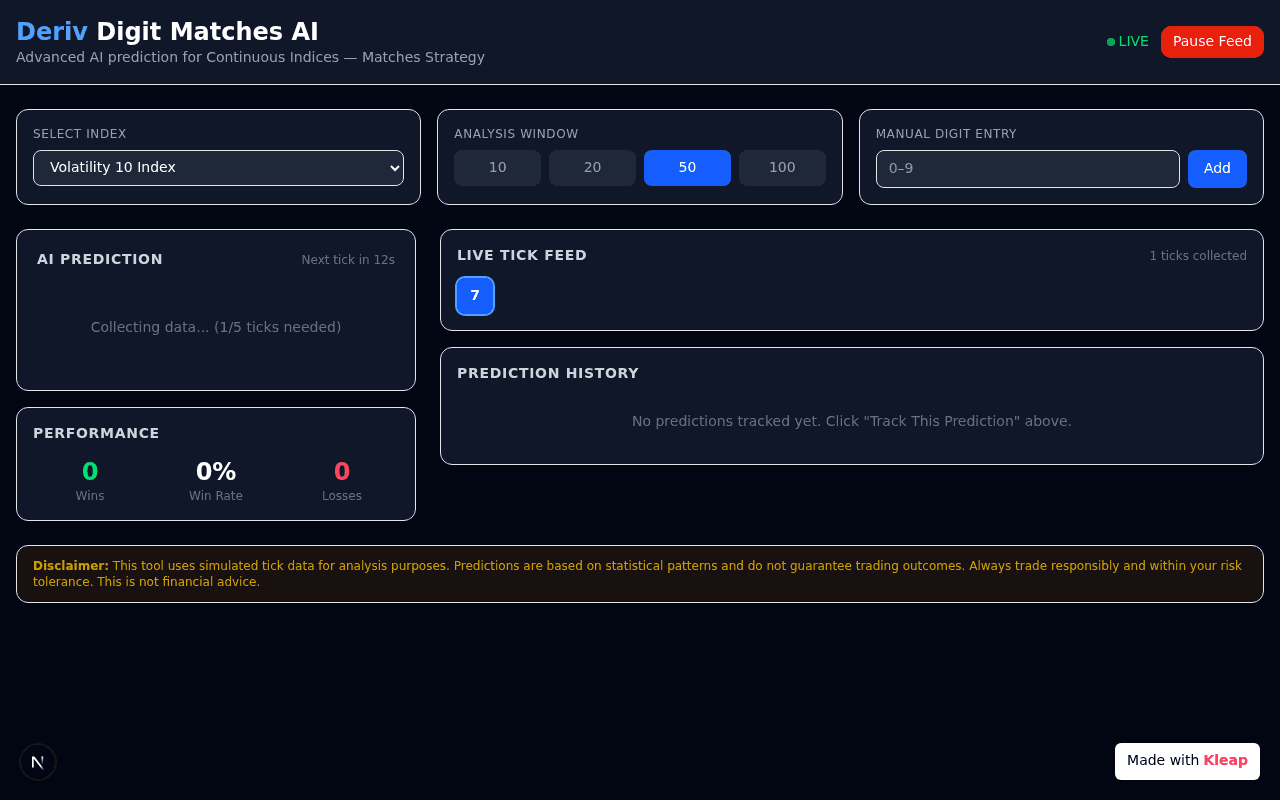Click the Performance heading

tap(96, 433)
